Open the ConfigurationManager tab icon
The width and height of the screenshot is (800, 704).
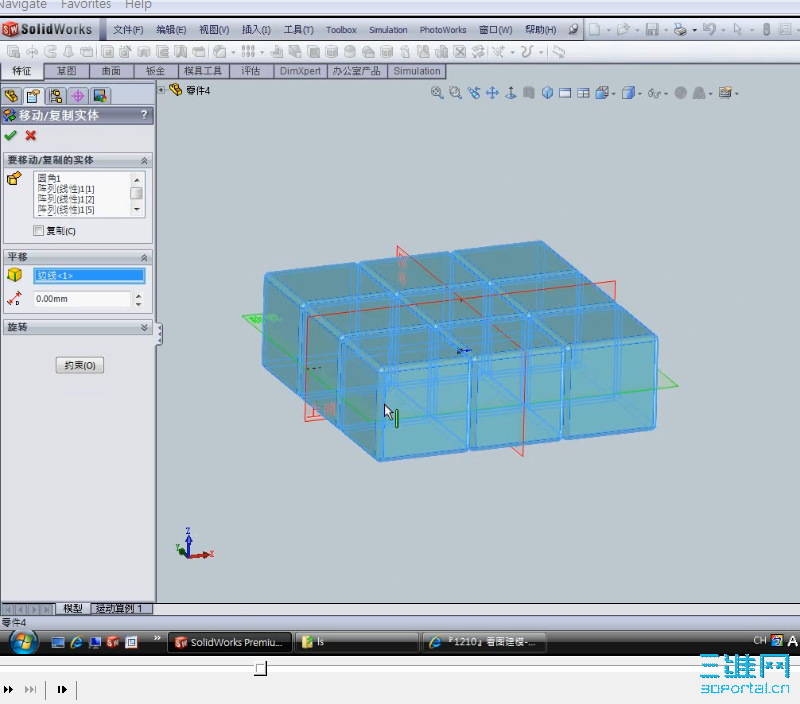[56, 96]
